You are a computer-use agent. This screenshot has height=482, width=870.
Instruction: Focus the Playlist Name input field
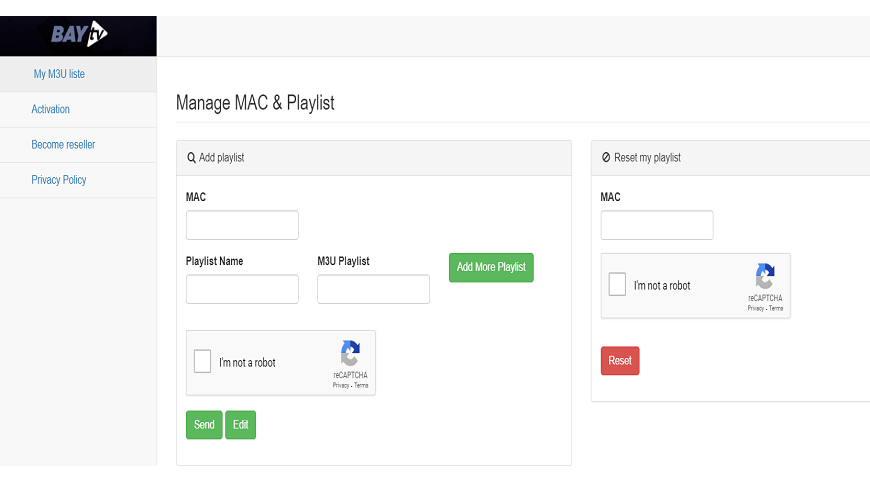pos(242,289)
